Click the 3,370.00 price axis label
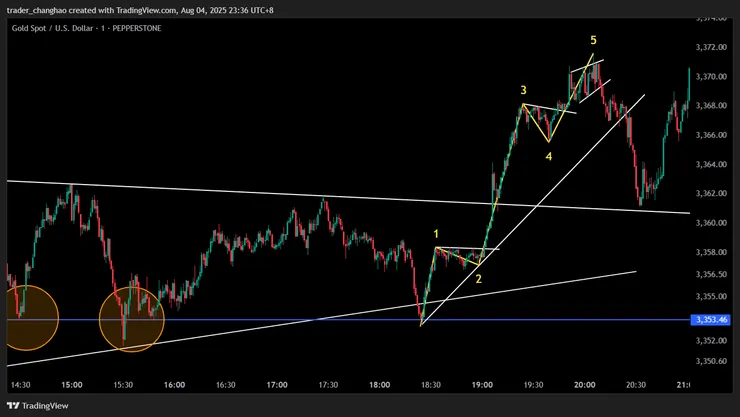740x417 pixels. pyautogui.click(x=711, y=76)
